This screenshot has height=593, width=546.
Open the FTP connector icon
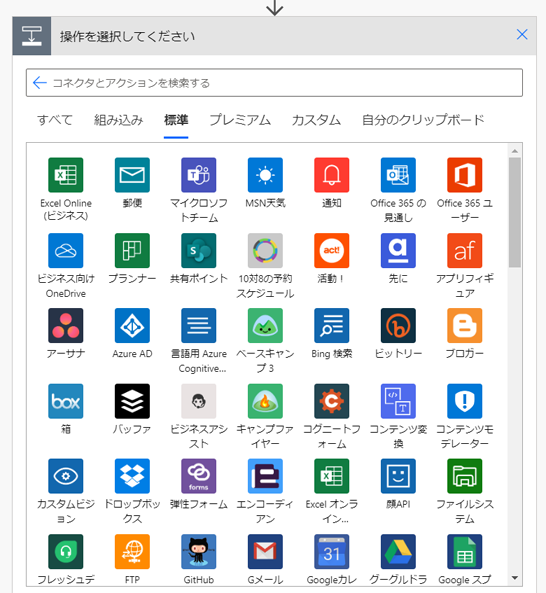[x=132, y=552]
